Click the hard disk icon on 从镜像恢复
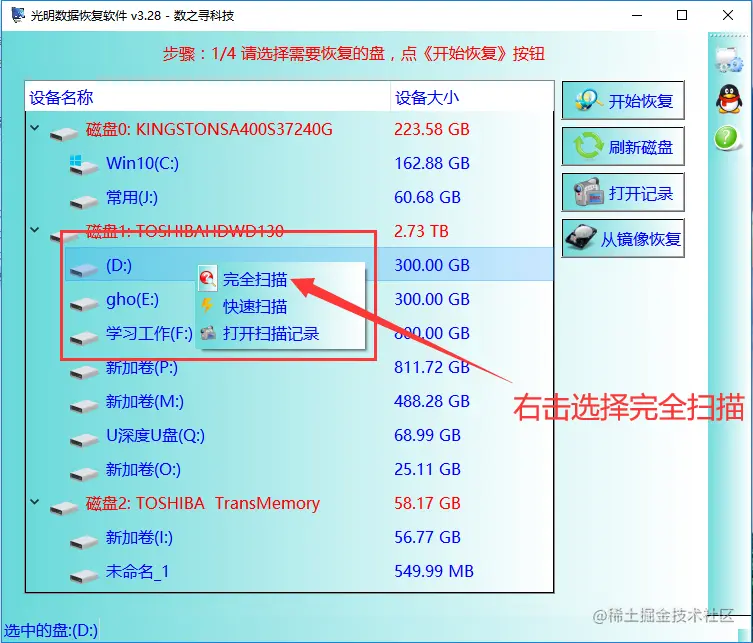Screen dimensions: 753x643 [581, 237]
